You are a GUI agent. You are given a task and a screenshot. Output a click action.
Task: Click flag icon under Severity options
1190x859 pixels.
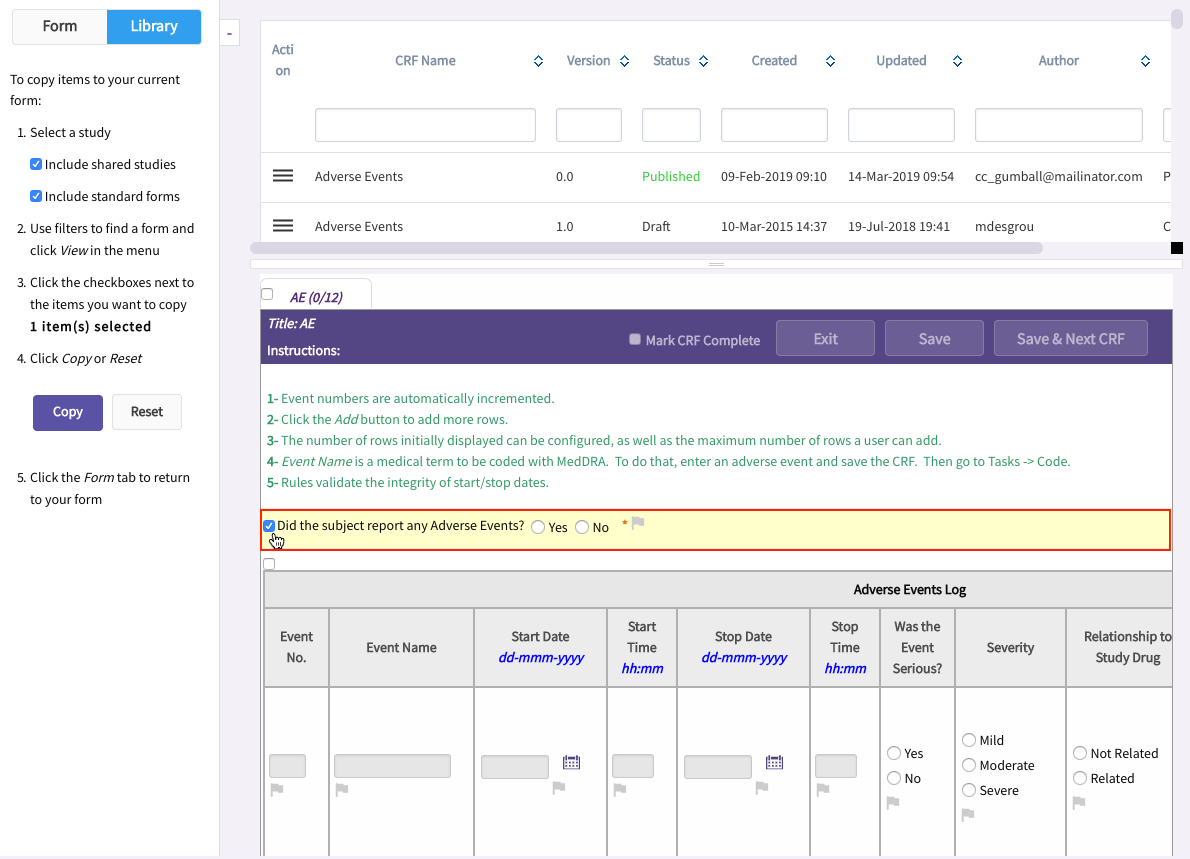tap(968, 815)
